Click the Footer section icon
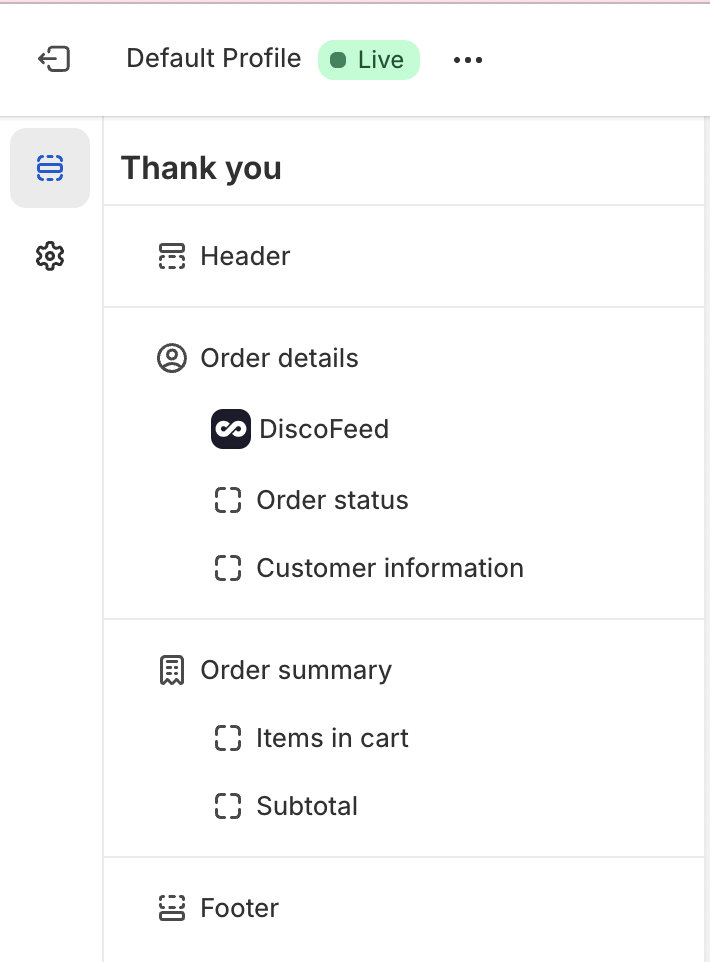 [172, 908]
